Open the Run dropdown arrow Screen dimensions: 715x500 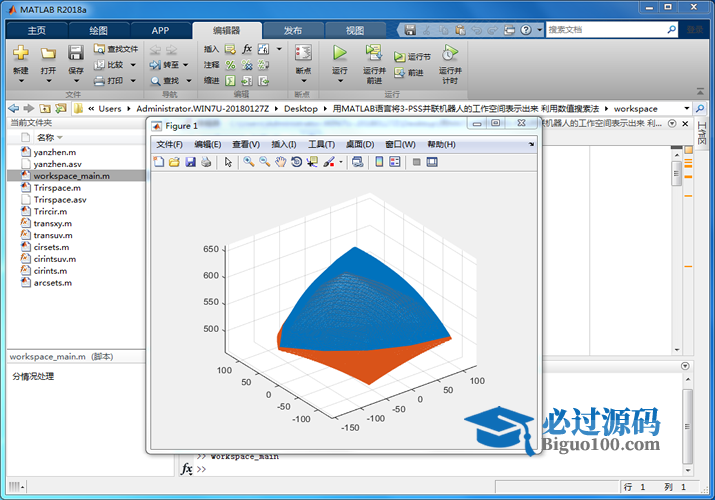pos(340,81)
